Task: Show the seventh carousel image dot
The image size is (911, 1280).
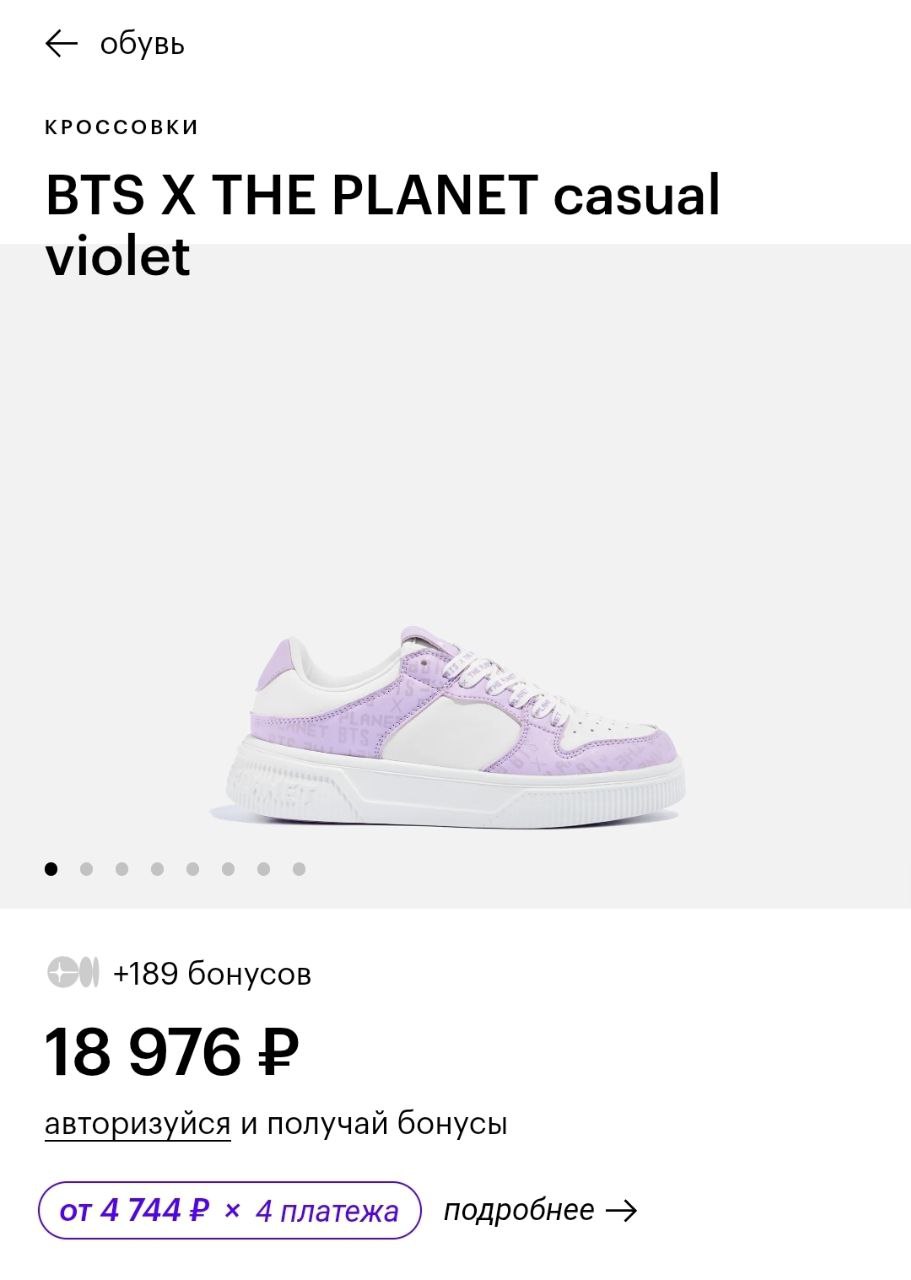Action: click(x=263, y=869)
